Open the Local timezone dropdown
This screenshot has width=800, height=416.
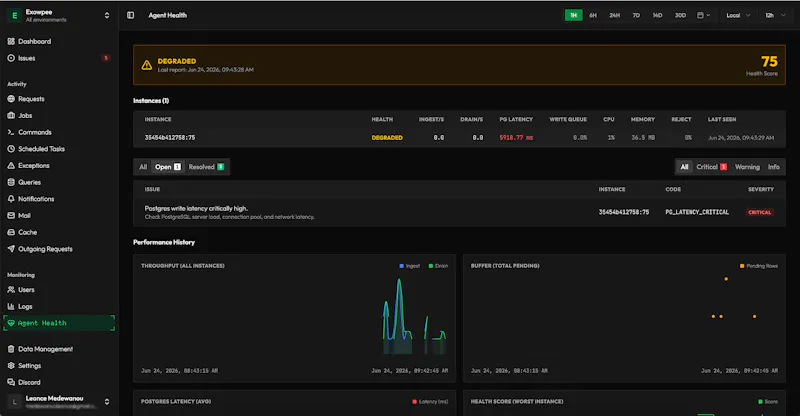click(738, 15)
